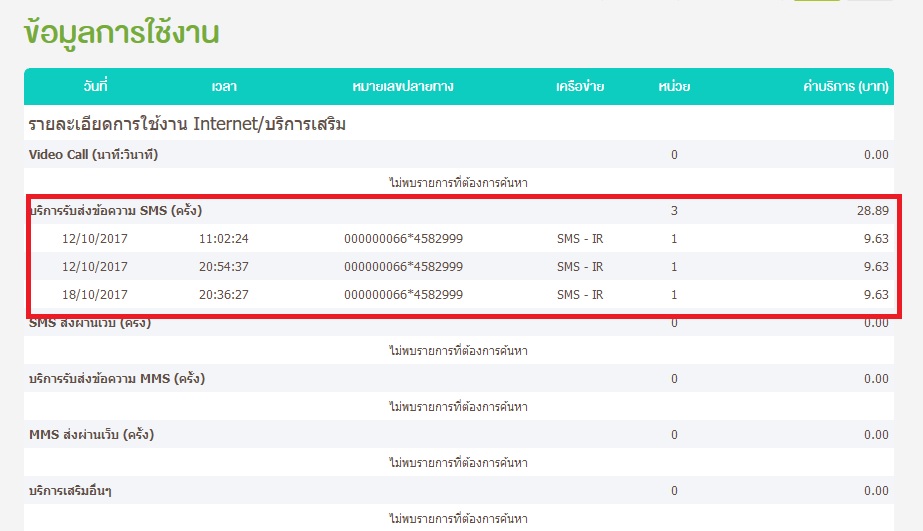
Task: Click SMS - IR network in 20:36:27 row
Action: 580,294
